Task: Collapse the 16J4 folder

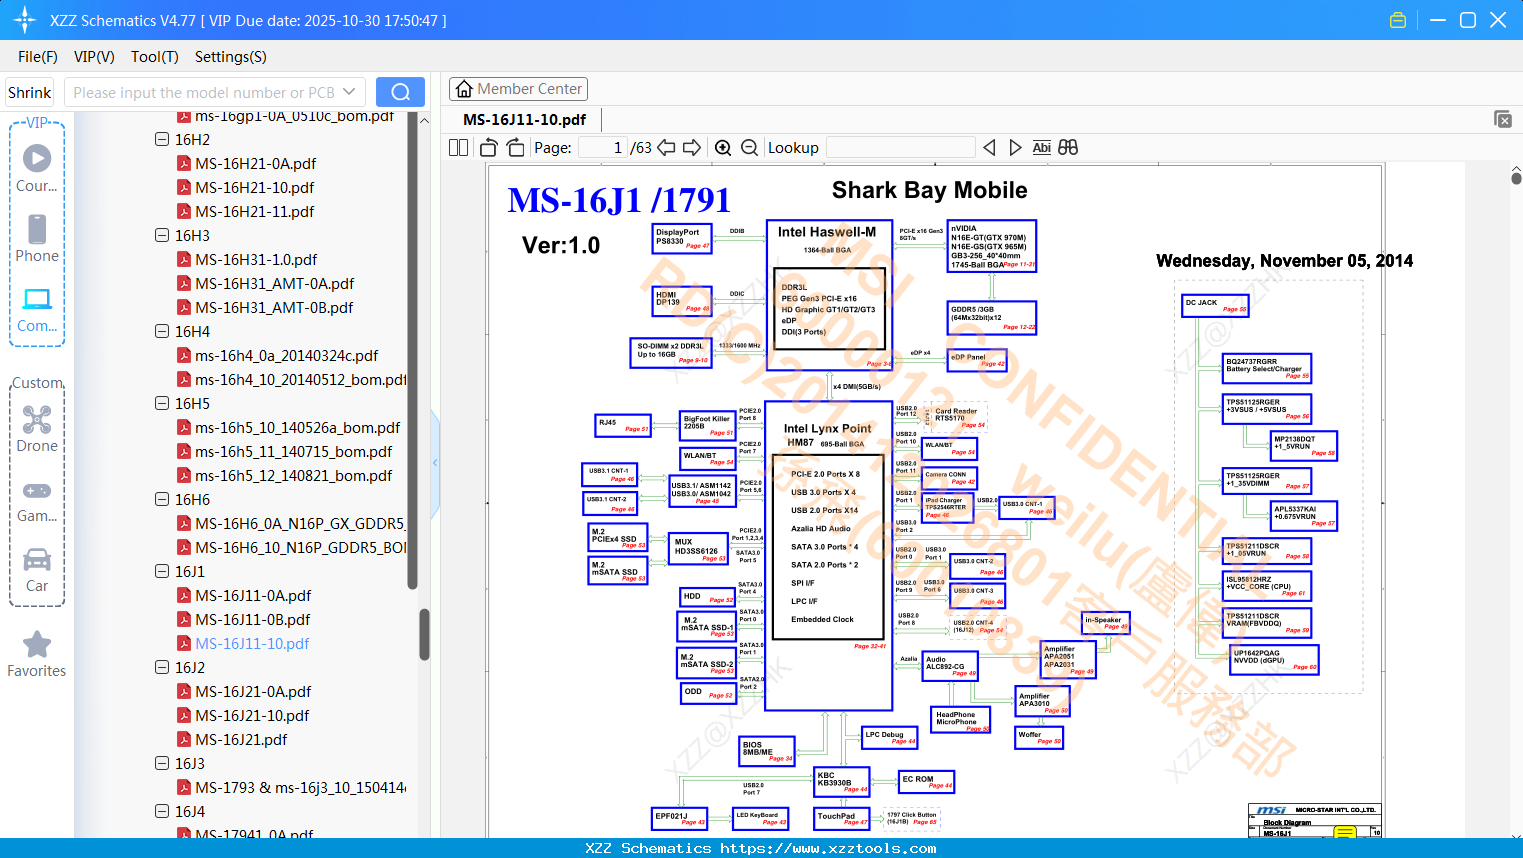Action: [162, 811]
